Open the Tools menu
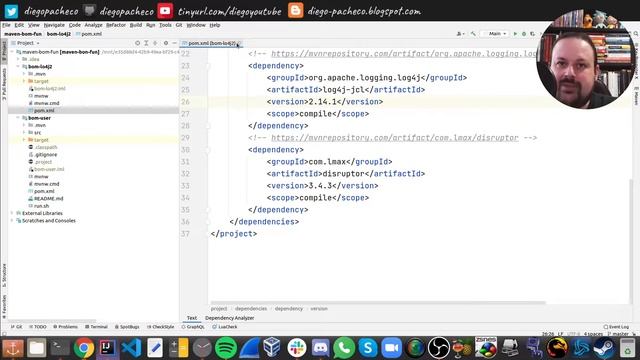 [165, 25]
